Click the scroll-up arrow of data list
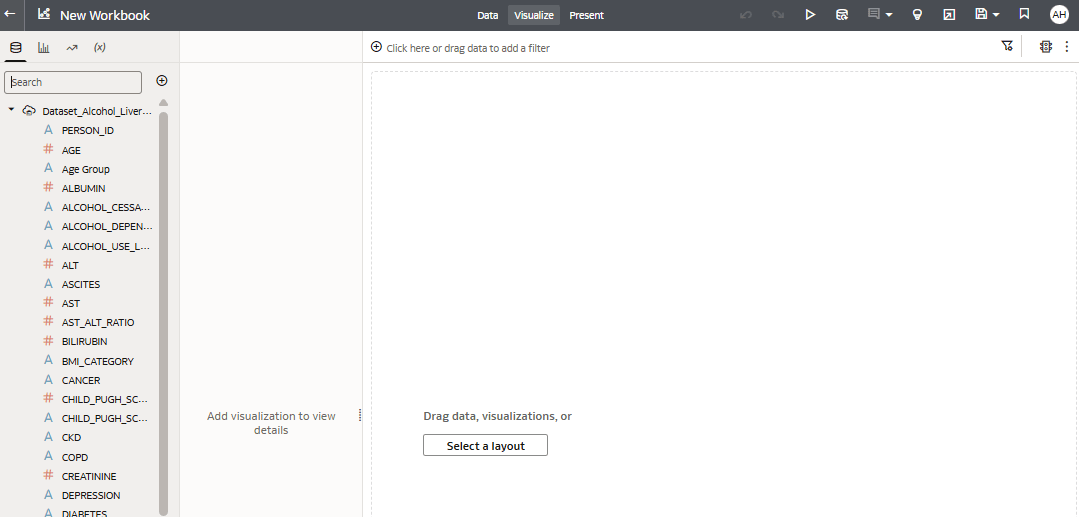1079x517 pixels. [163, 103]
